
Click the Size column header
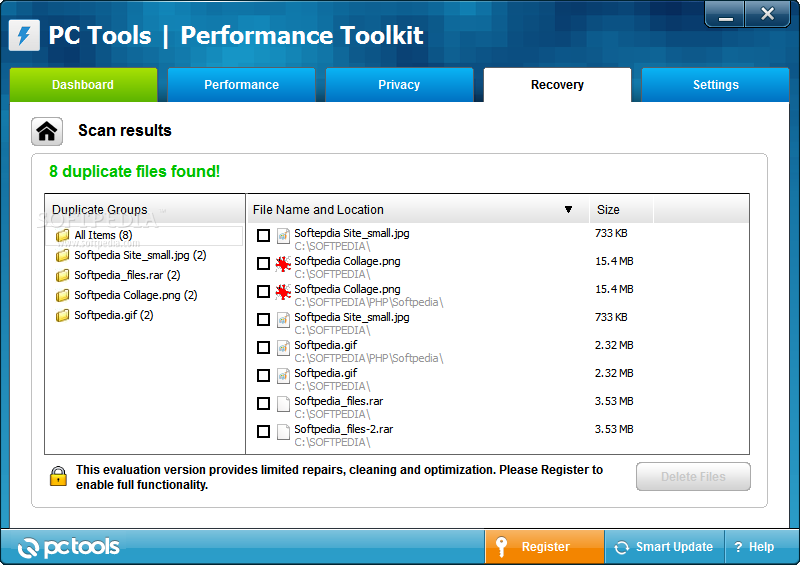[x=621, y=209]
